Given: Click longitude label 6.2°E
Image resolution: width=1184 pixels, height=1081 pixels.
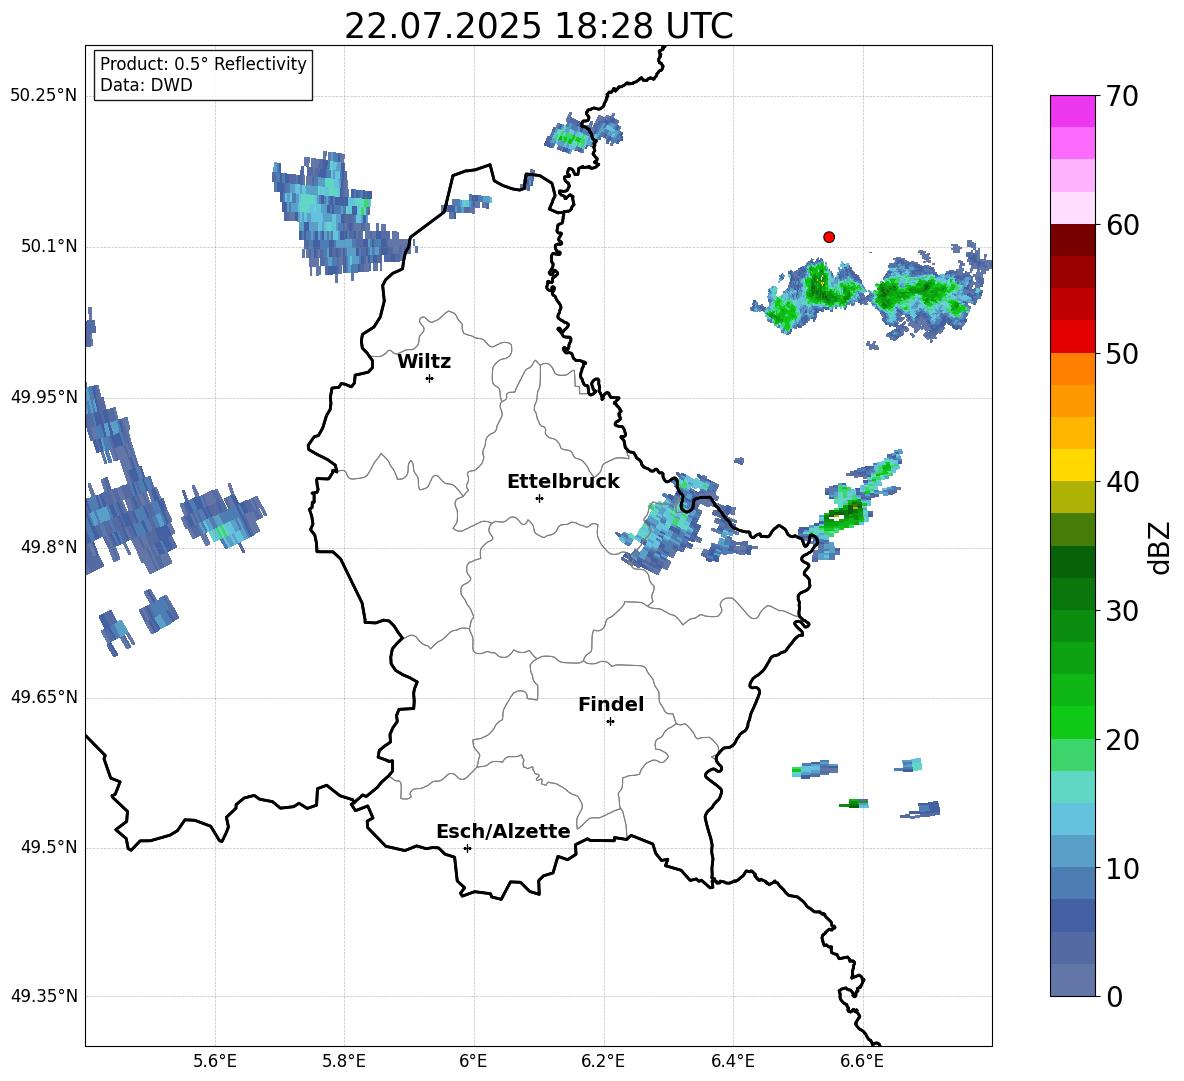Looking at the screenshot, I should (603, 1061).
